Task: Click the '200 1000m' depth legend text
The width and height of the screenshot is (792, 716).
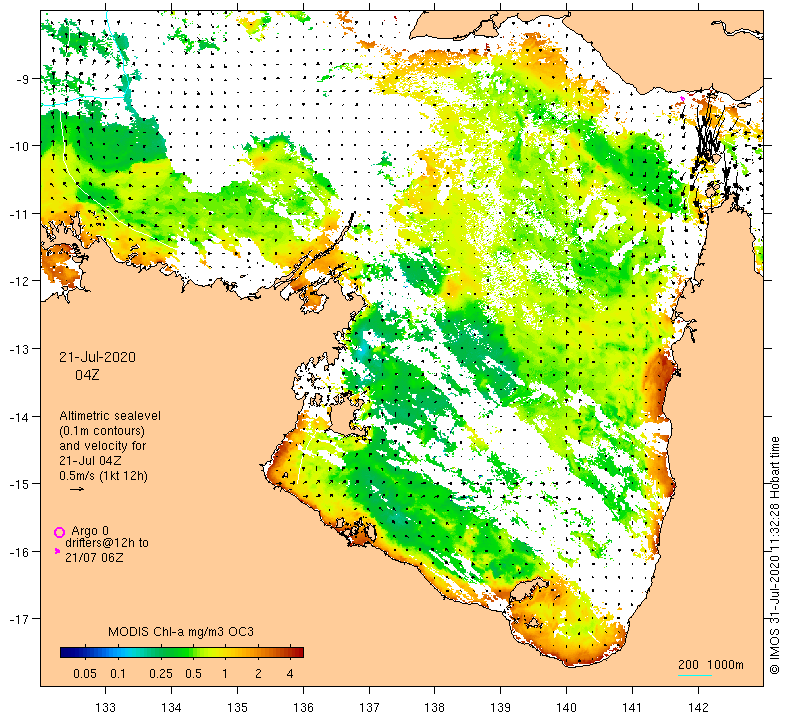Action: [711, 664]
